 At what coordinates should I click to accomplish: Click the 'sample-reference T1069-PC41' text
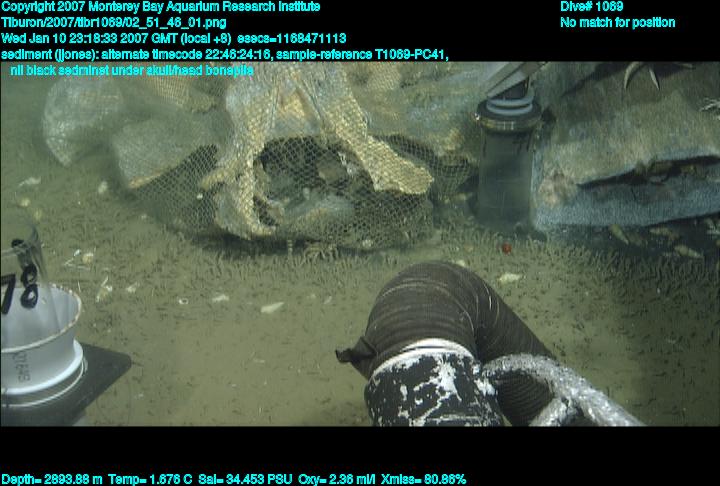click(x=360, y=55)
